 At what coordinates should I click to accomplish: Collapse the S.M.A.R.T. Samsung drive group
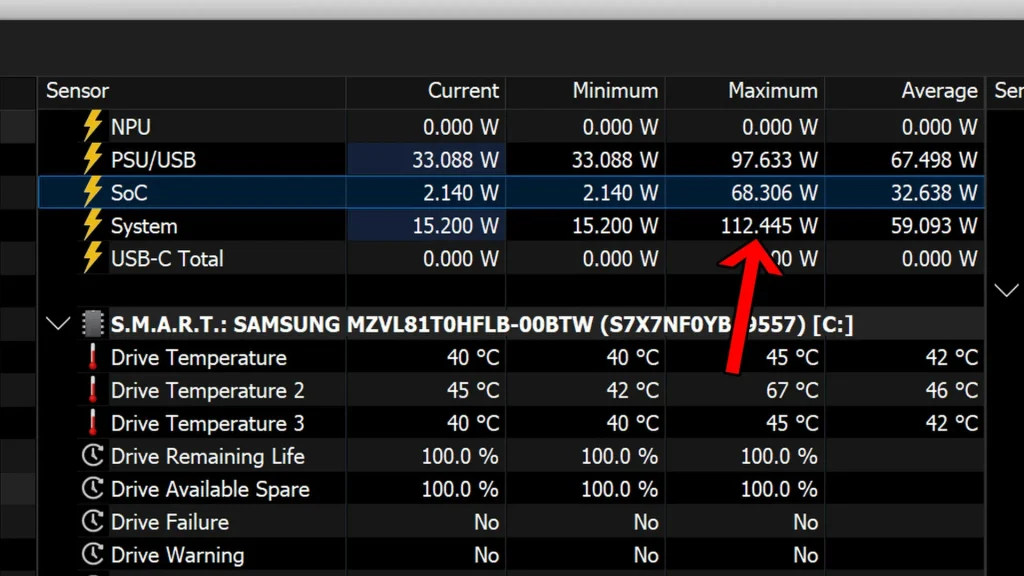58,324
